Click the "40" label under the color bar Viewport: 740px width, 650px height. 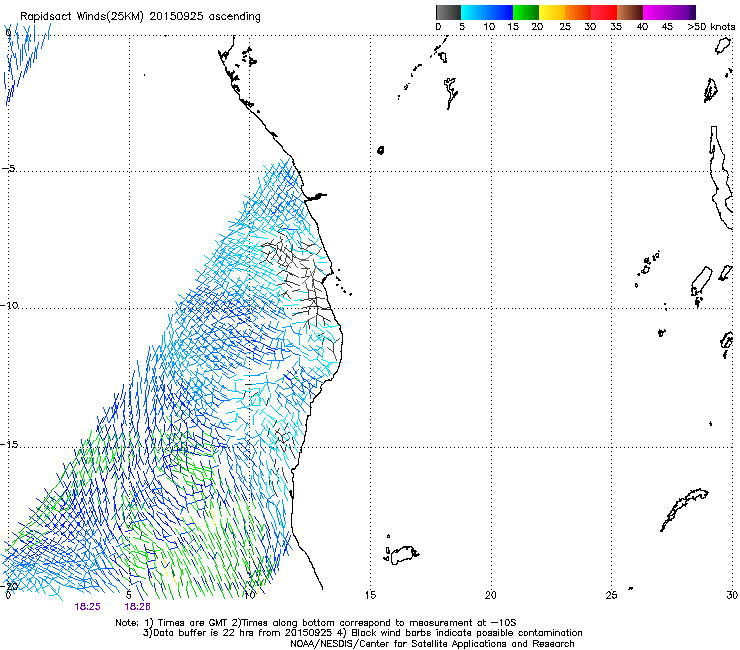[x=642, y=27]
